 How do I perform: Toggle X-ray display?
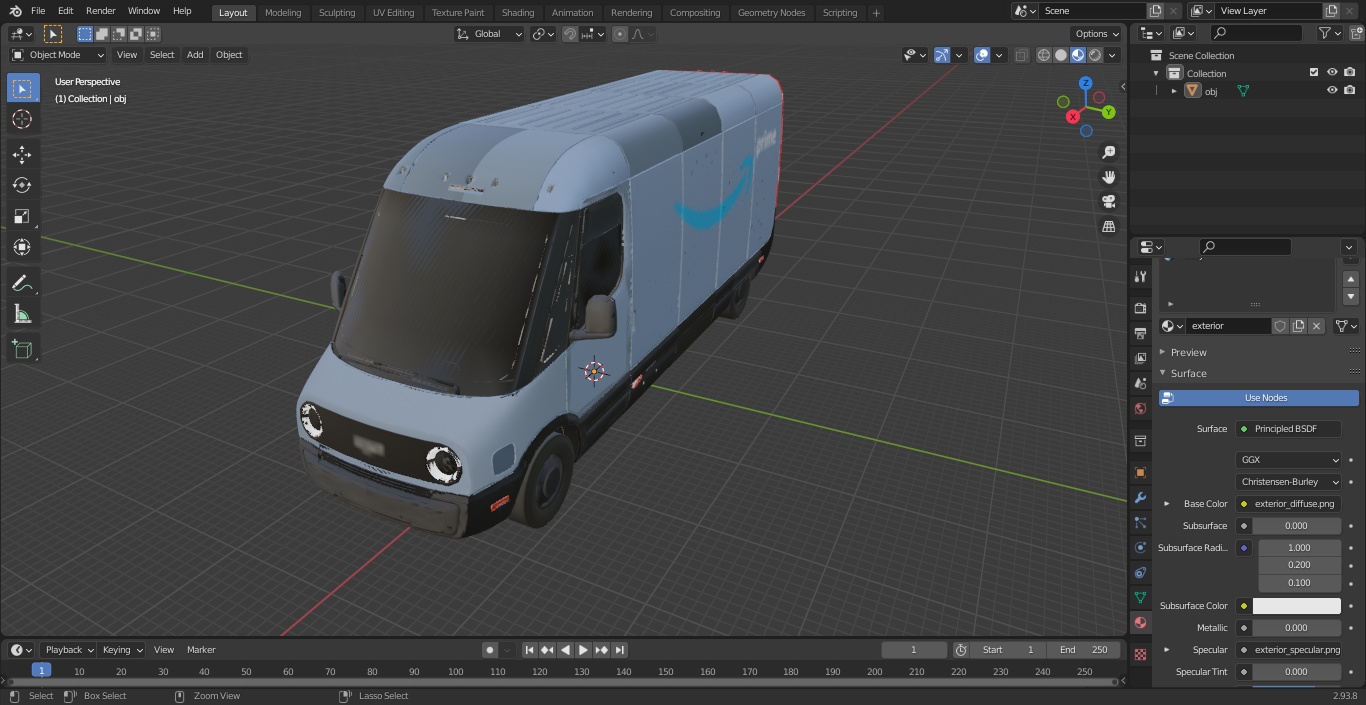[x=1021, y=55]
